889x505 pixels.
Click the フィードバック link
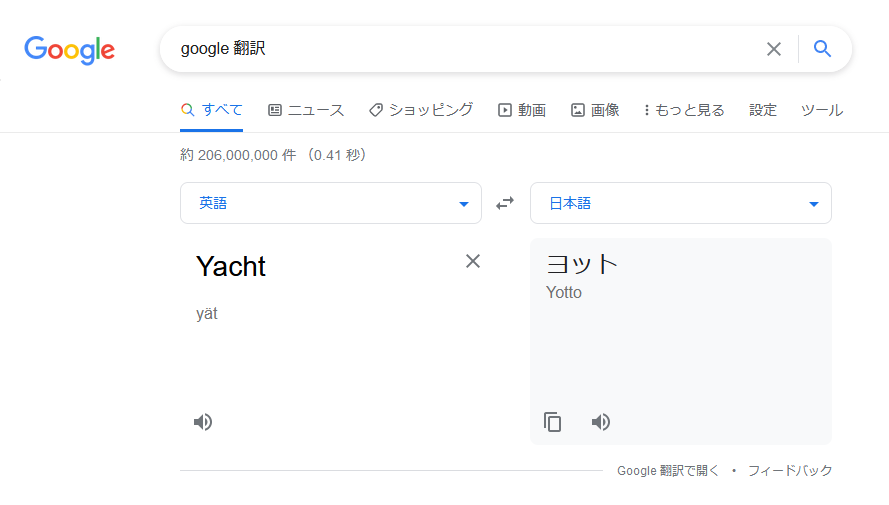click(790, 470)
